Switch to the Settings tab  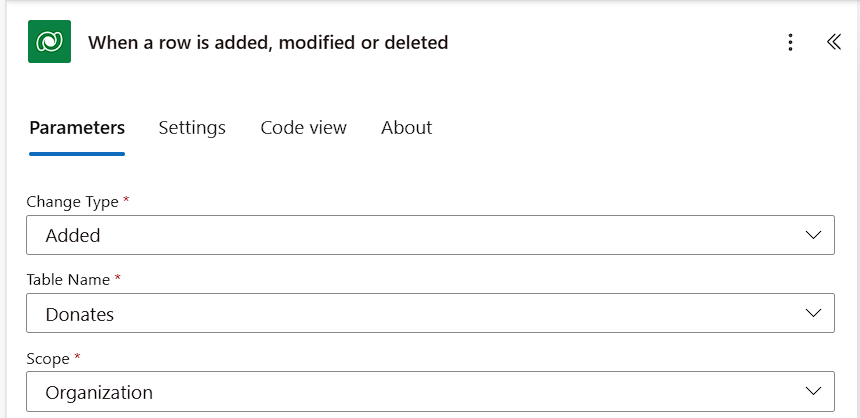point(192,128)
